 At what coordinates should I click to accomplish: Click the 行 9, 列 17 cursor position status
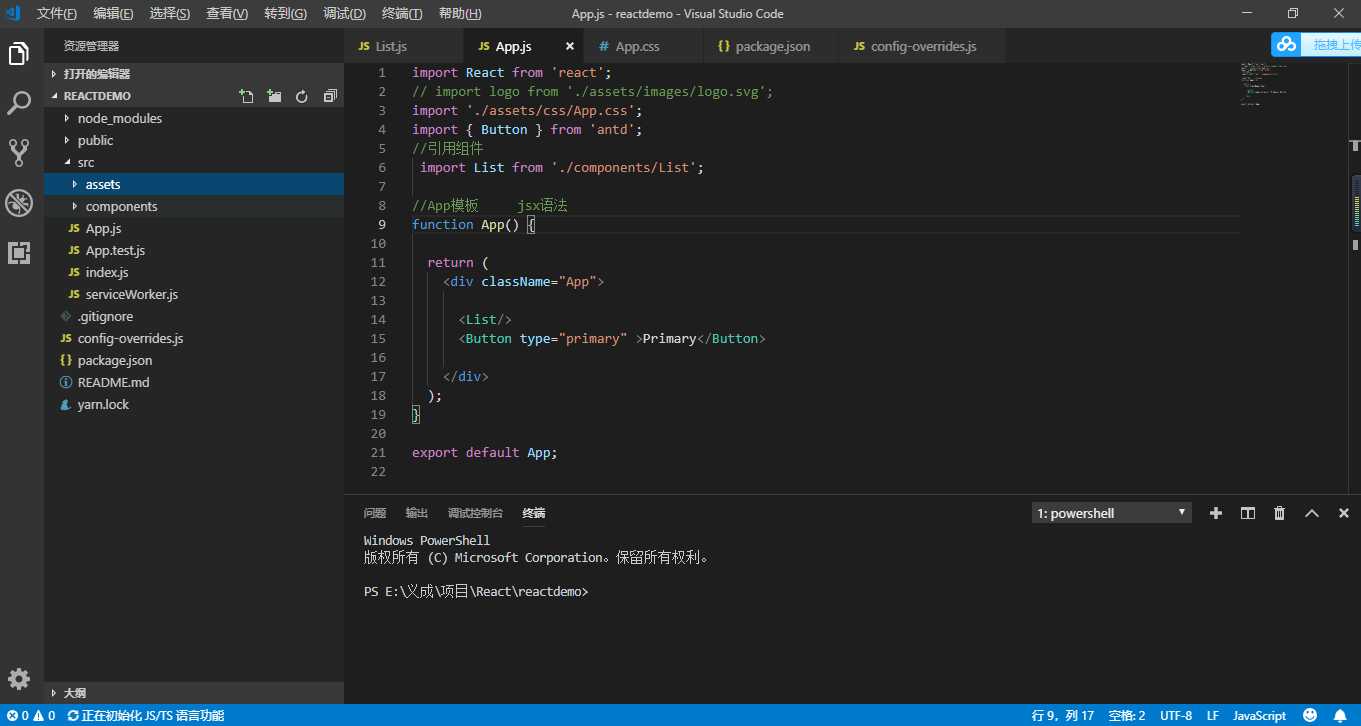click(x=1062, y=715)
